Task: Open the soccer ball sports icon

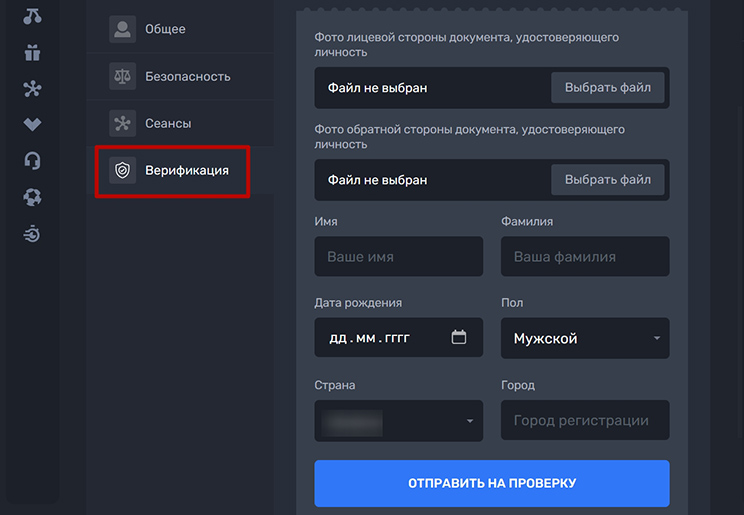Action: pos(32,197)
